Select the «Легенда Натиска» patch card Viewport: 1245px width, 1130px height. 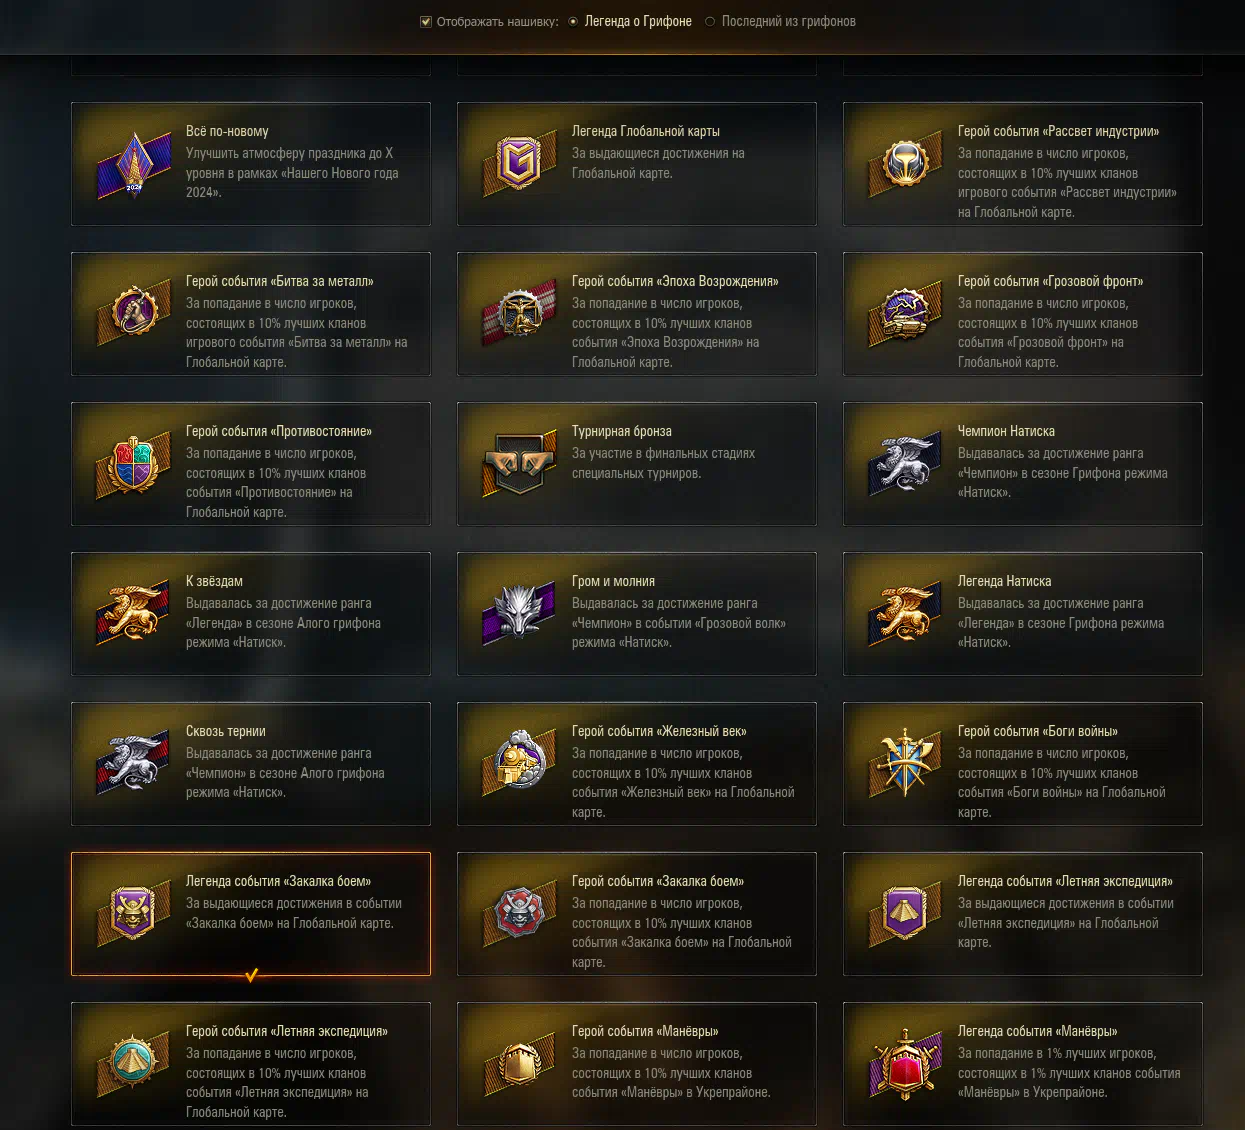click(x=1023, y=614)
